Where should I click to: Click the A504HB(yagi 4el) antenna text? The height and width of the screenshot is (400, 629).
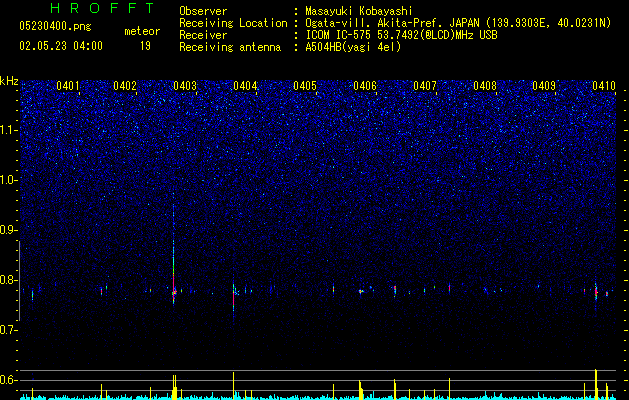click(353, 47)
